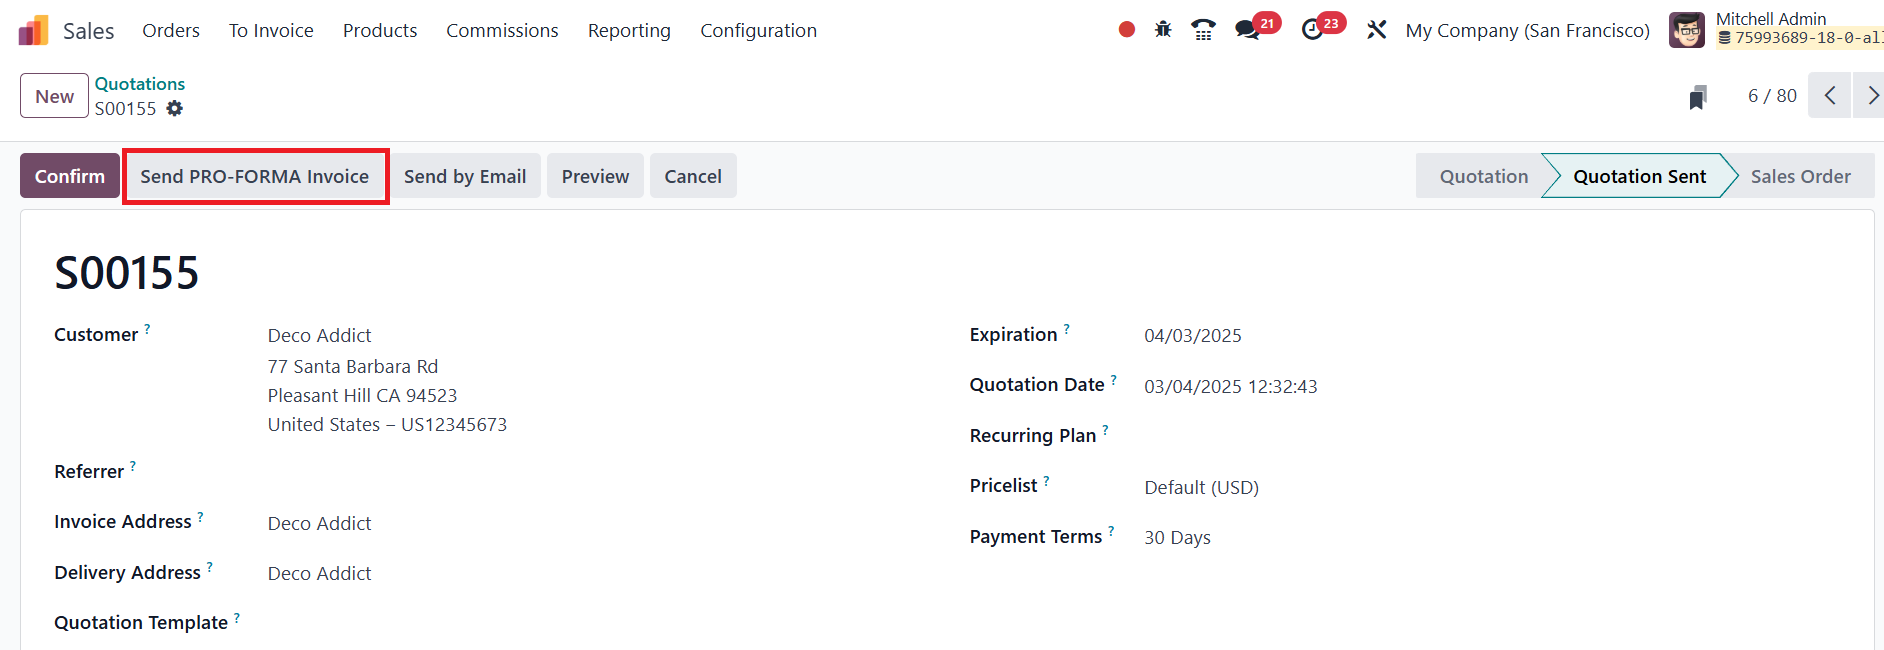Show help tooltip for Invoice Address
The image size is (1884, 650).
[200, 516]
